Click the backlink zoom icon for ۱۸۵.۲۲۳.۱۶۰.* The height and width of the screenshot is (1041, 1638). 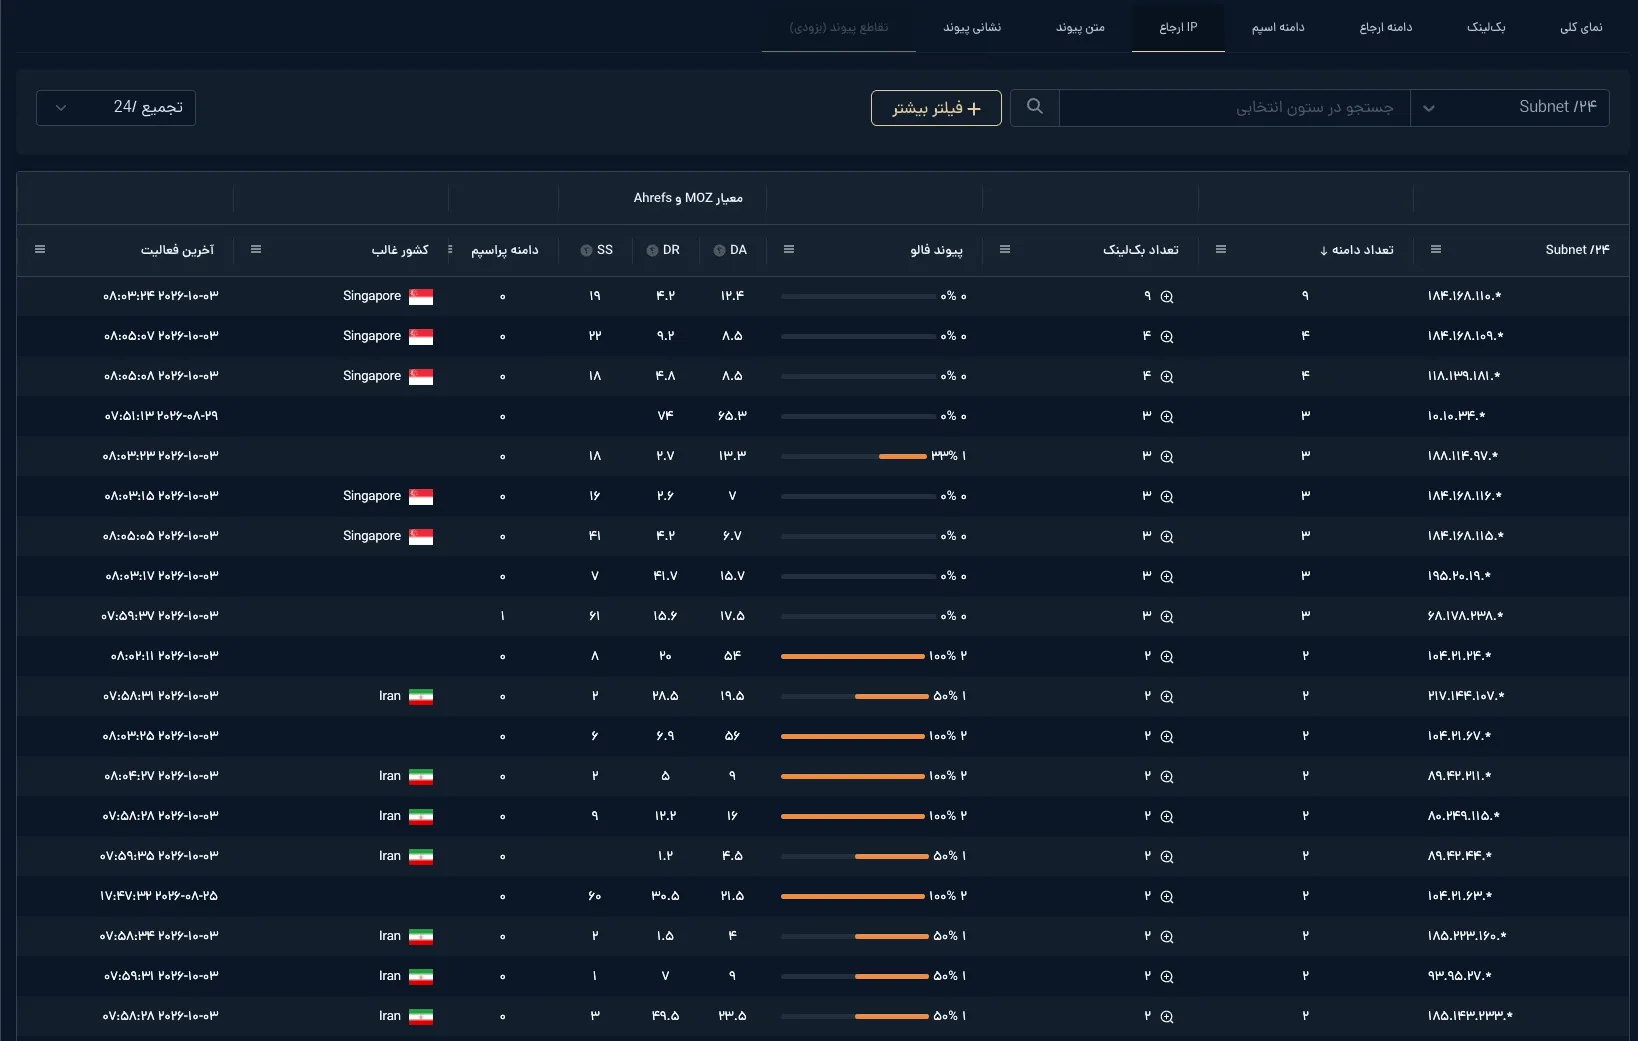tap(1167, 937)
